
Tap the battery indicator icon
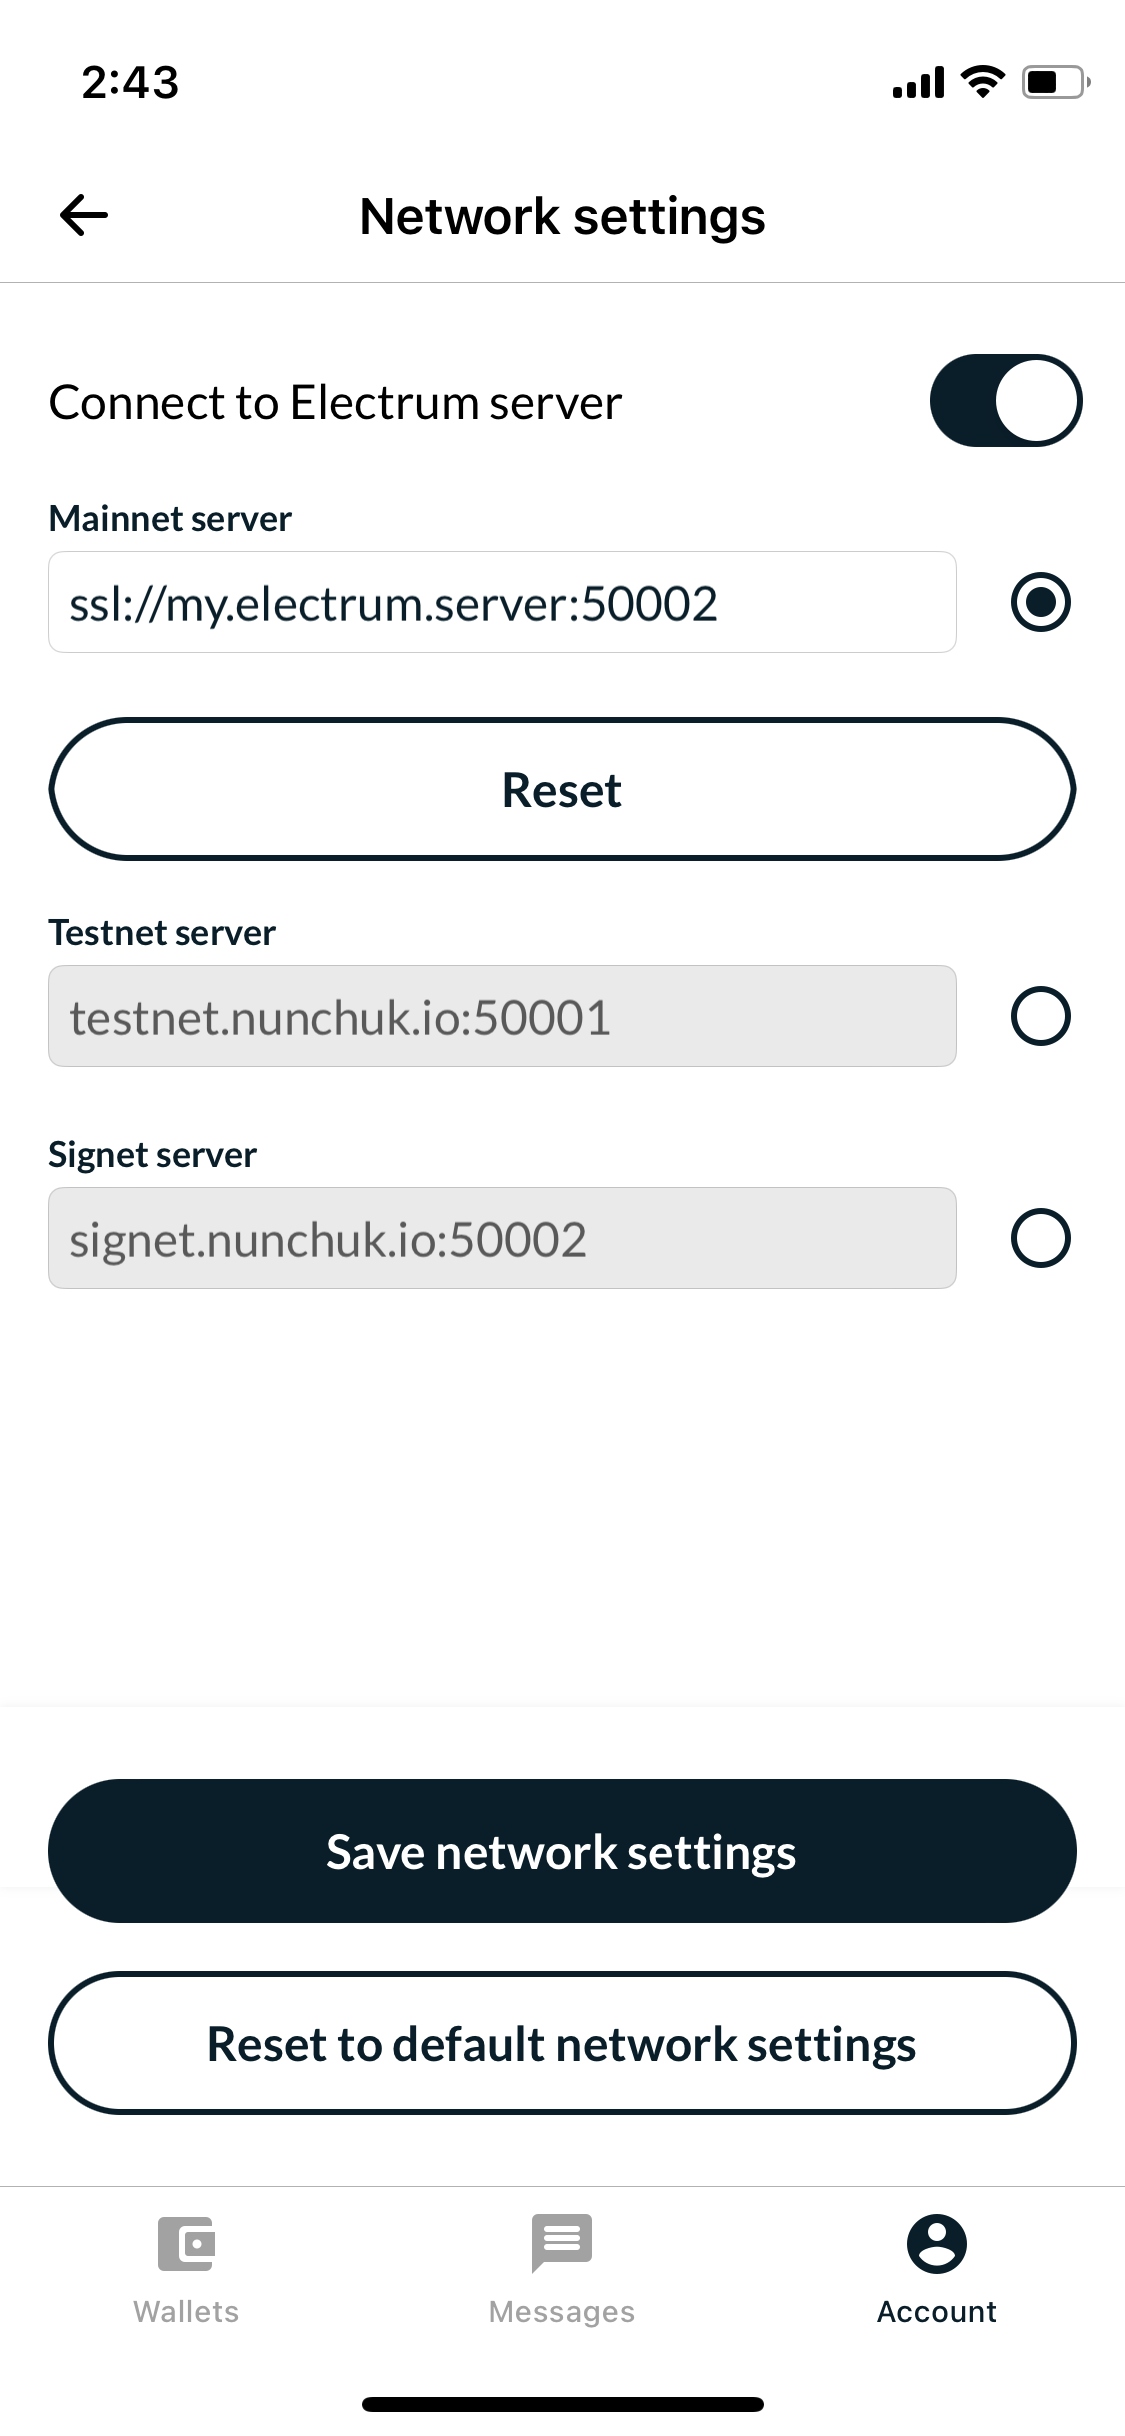[1055, 83]
